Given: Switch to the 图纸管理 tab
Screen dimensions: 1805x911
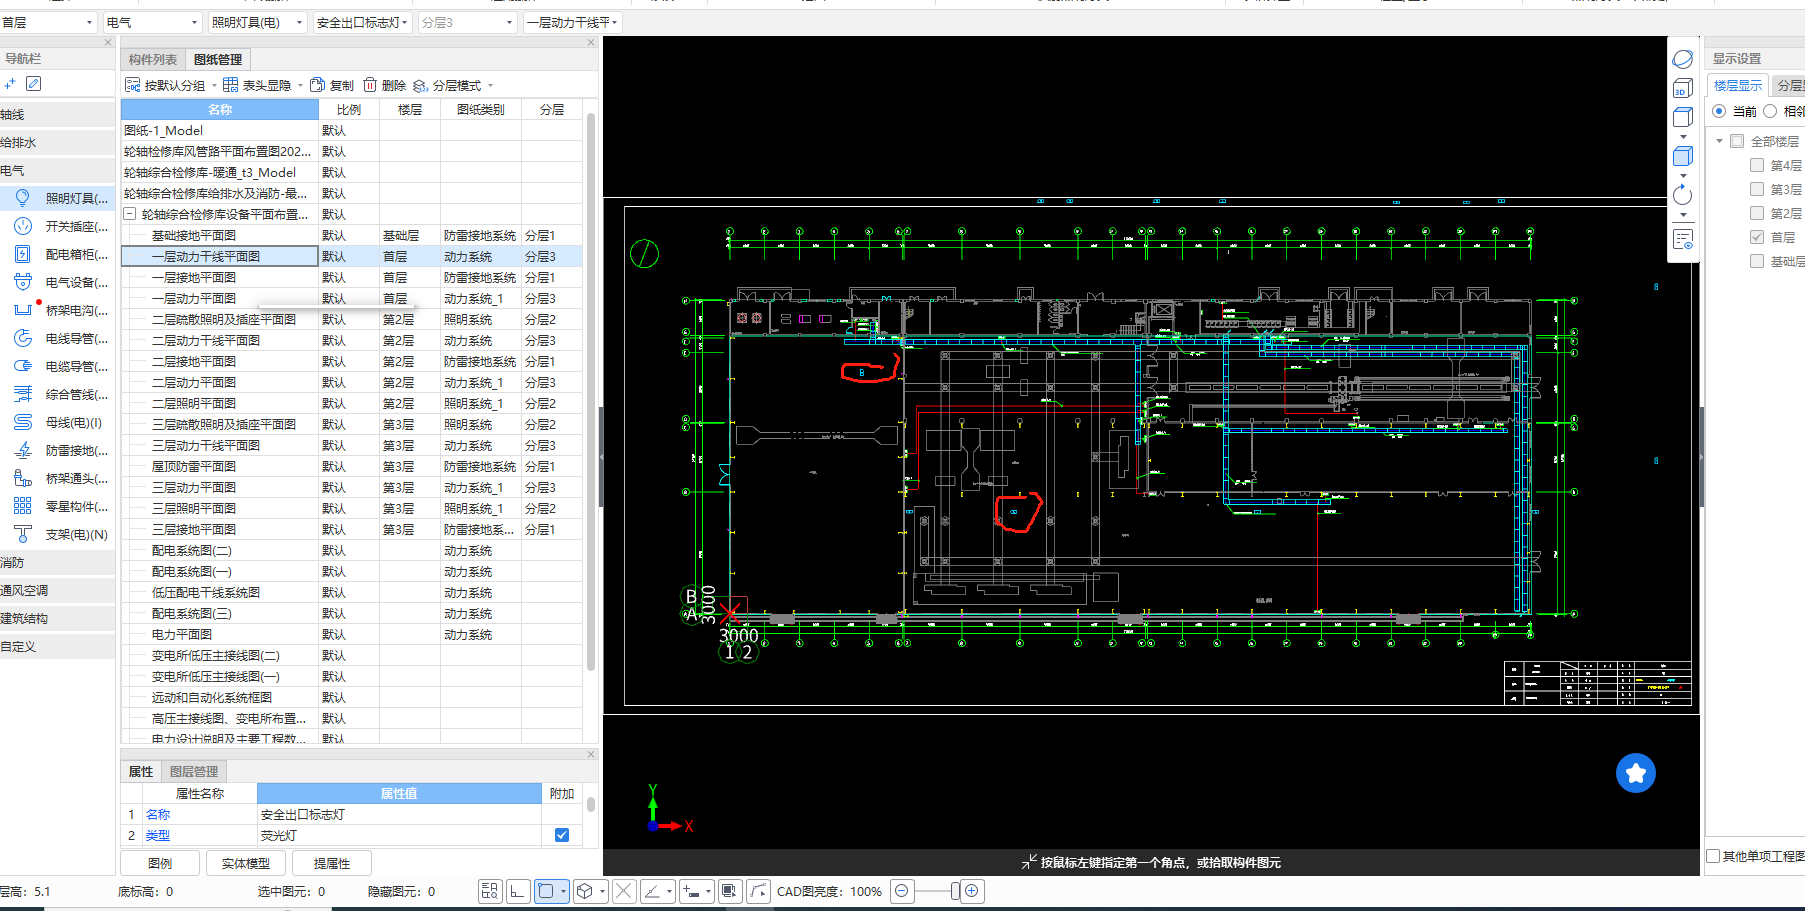Looking at the screenshot, I should [218, 59].
